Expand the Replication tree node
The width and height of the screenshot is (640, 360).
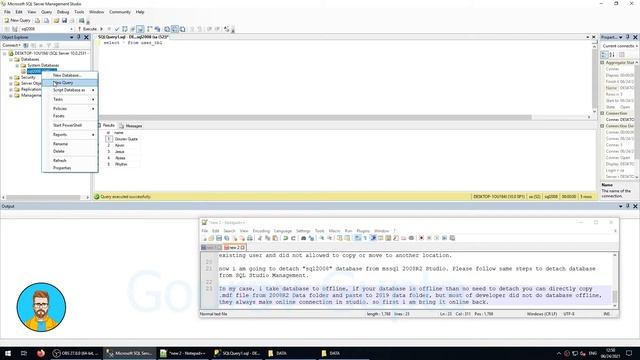click(x=11, y=89)
